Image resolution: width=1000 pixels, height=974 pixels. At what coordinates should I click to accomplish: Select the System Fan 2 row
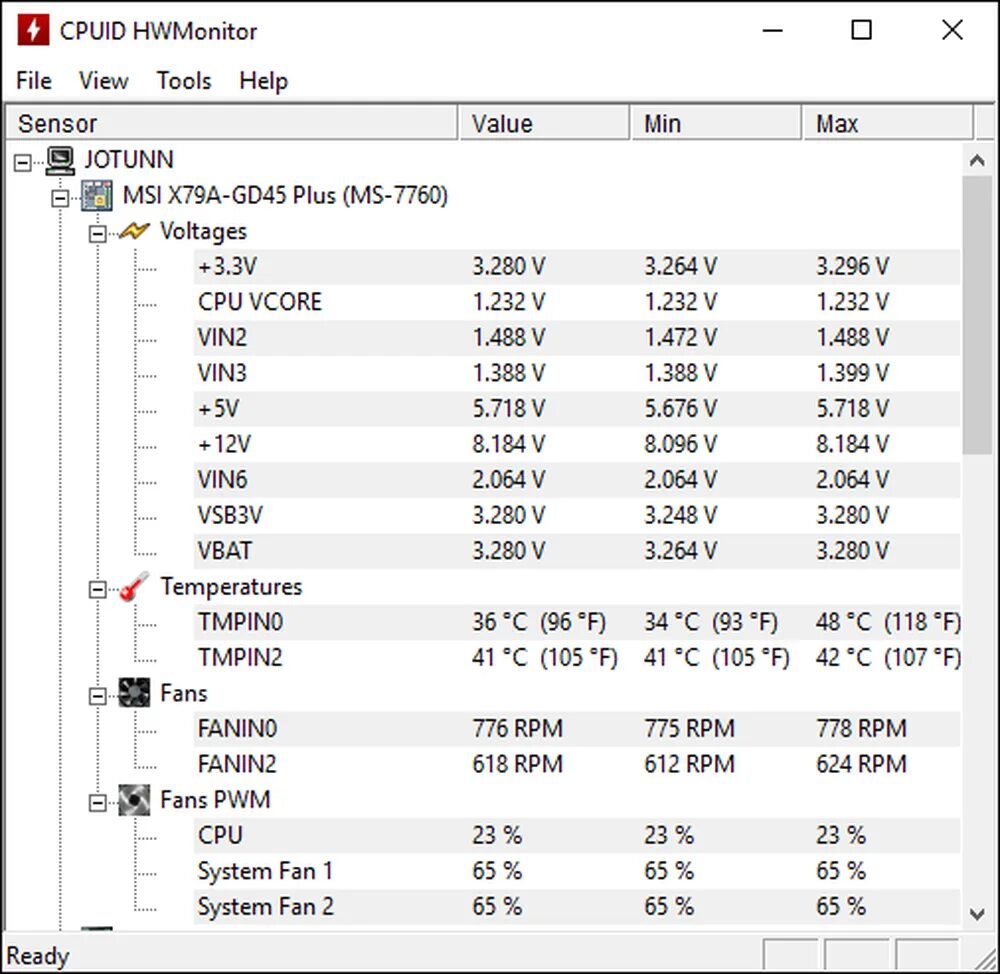pyautogui.click(x=577, y=906)
